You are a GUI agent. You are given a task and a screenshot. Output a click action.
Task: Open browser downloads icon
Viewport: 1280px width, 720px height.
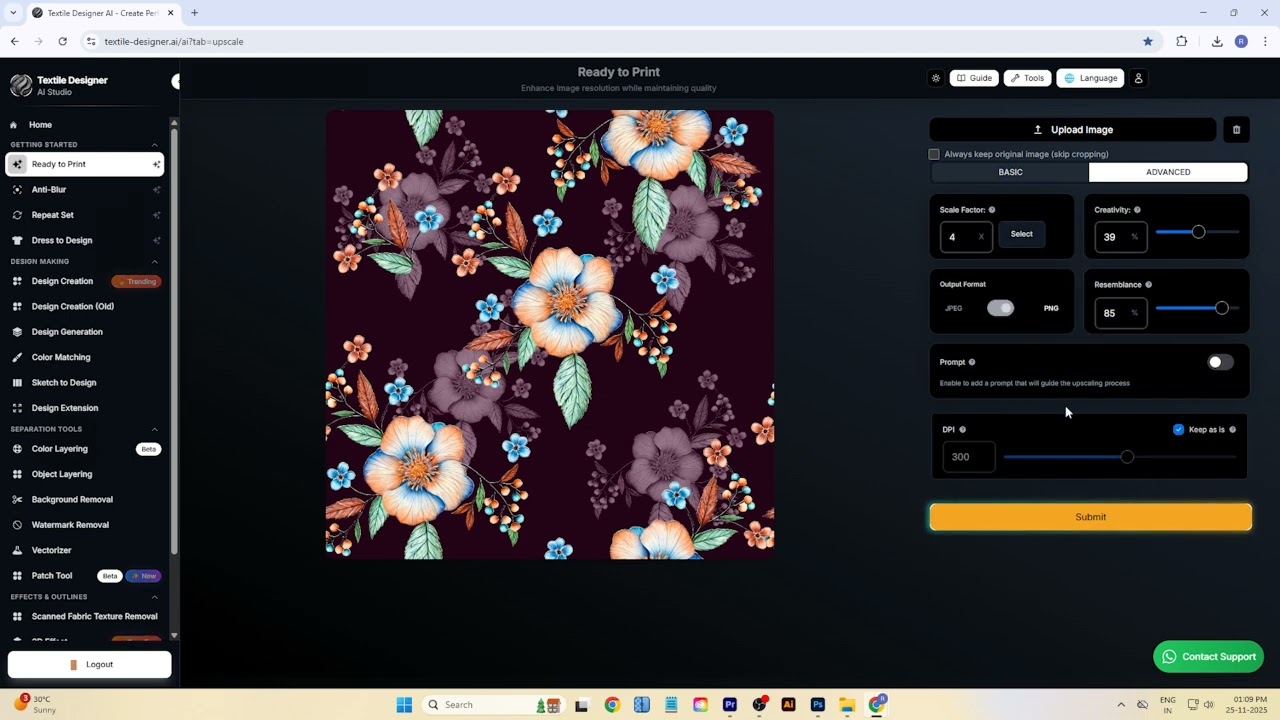click(x=1217, y=41)
